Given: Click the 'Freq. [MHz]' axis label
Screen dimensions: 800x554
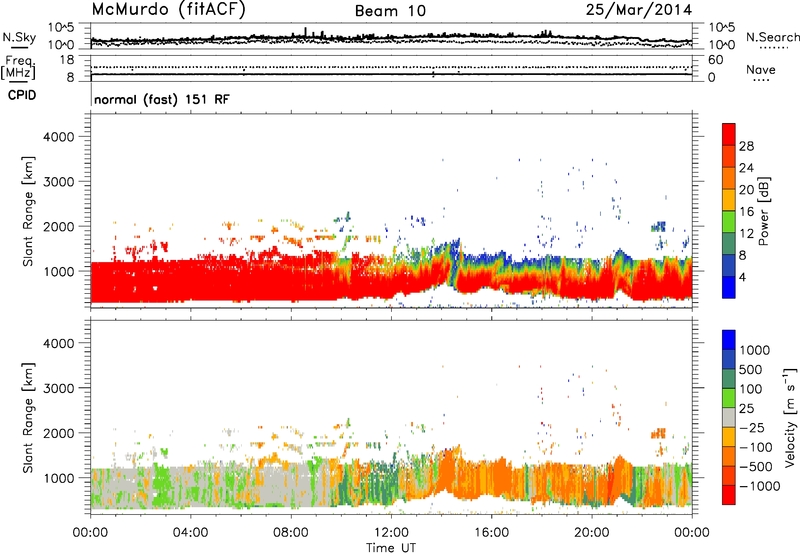Looking at the screenshot, I should coord(18,67).
